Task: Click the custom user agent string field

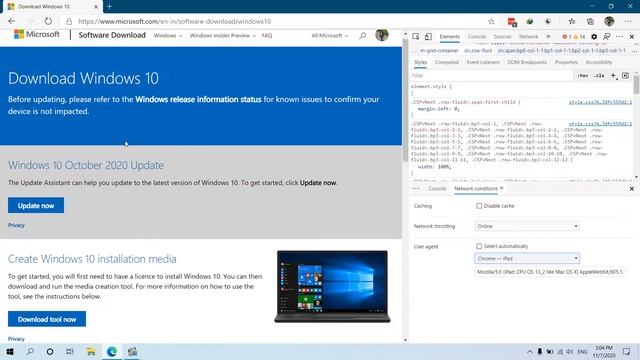Action: click(x=550, y=271)
